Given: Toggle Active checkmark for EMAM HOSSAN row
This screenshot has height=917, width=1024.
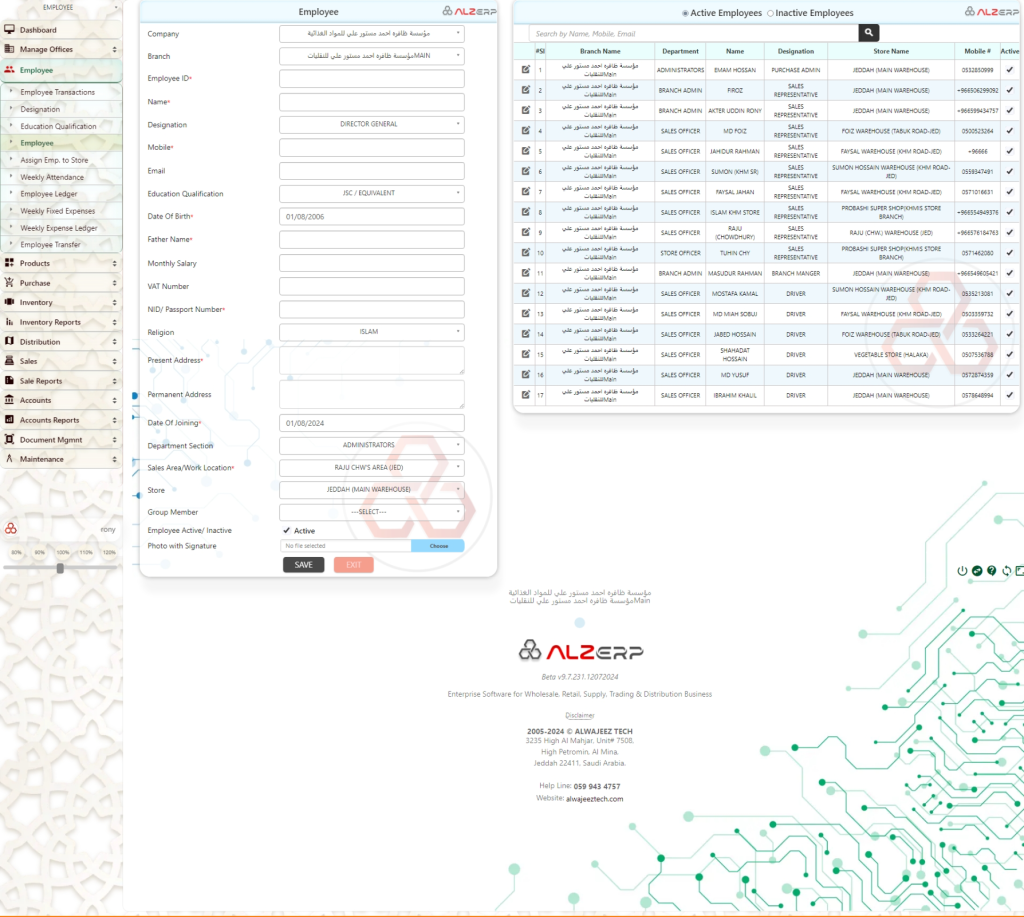Looking at the screenshot, I should (1010, 69).
